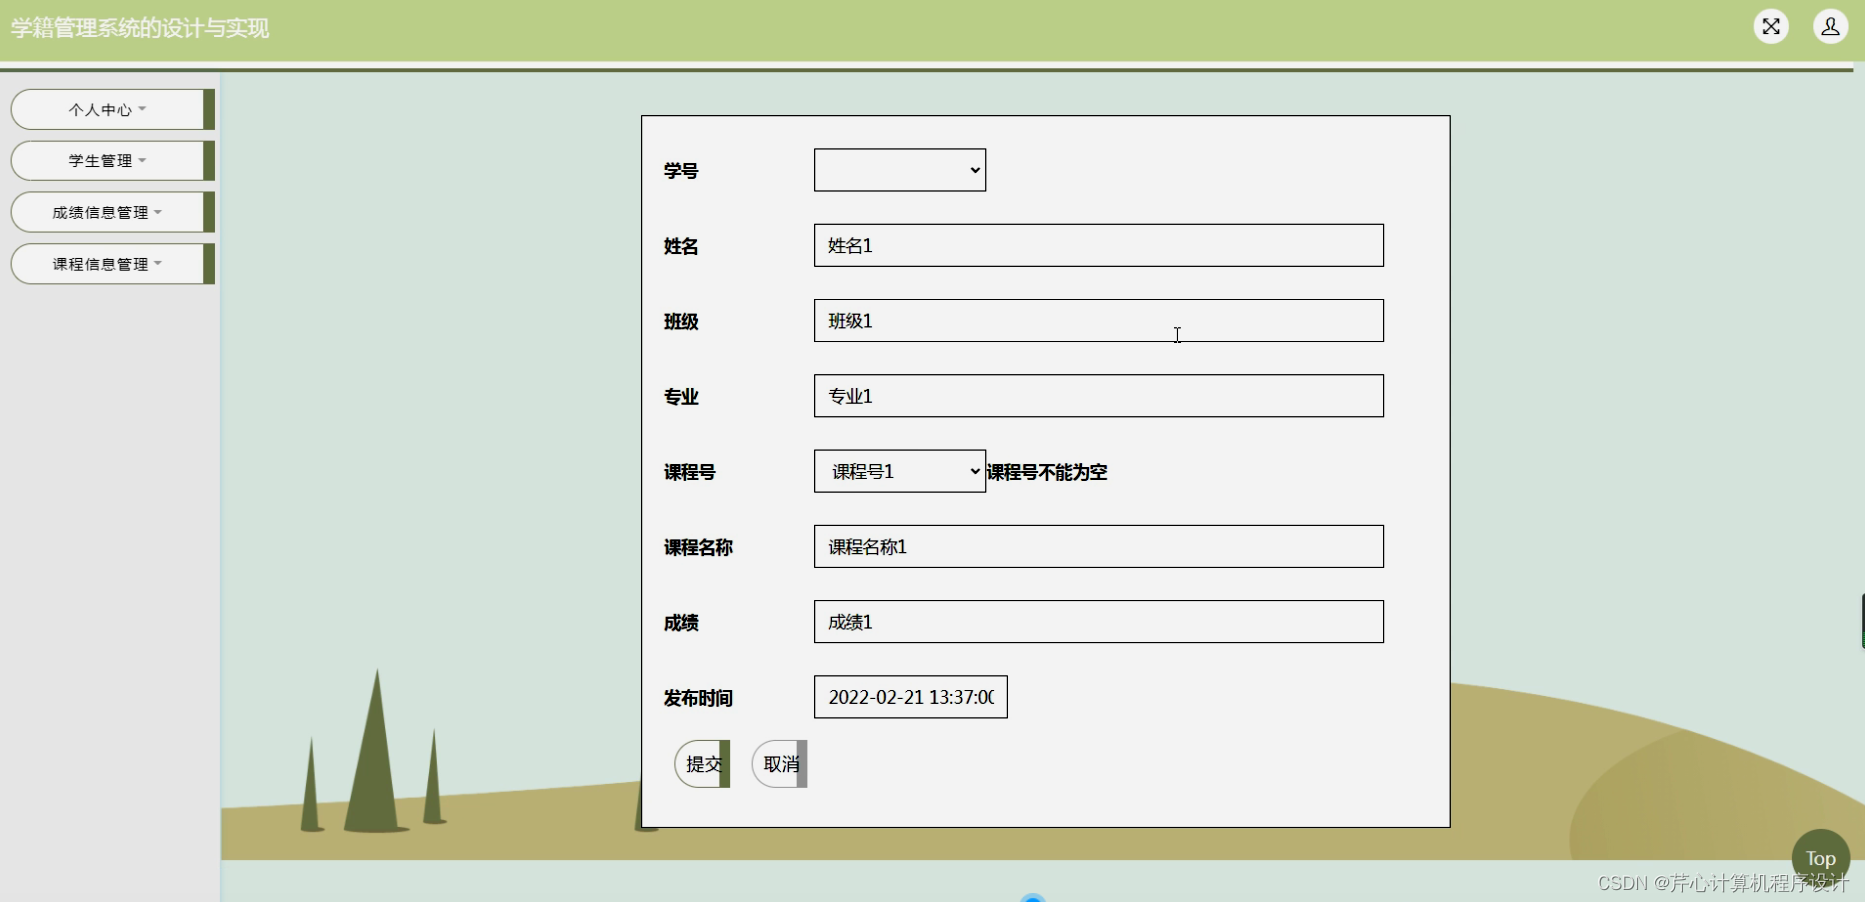Click the 发布时间 date field

coord(909,697)
